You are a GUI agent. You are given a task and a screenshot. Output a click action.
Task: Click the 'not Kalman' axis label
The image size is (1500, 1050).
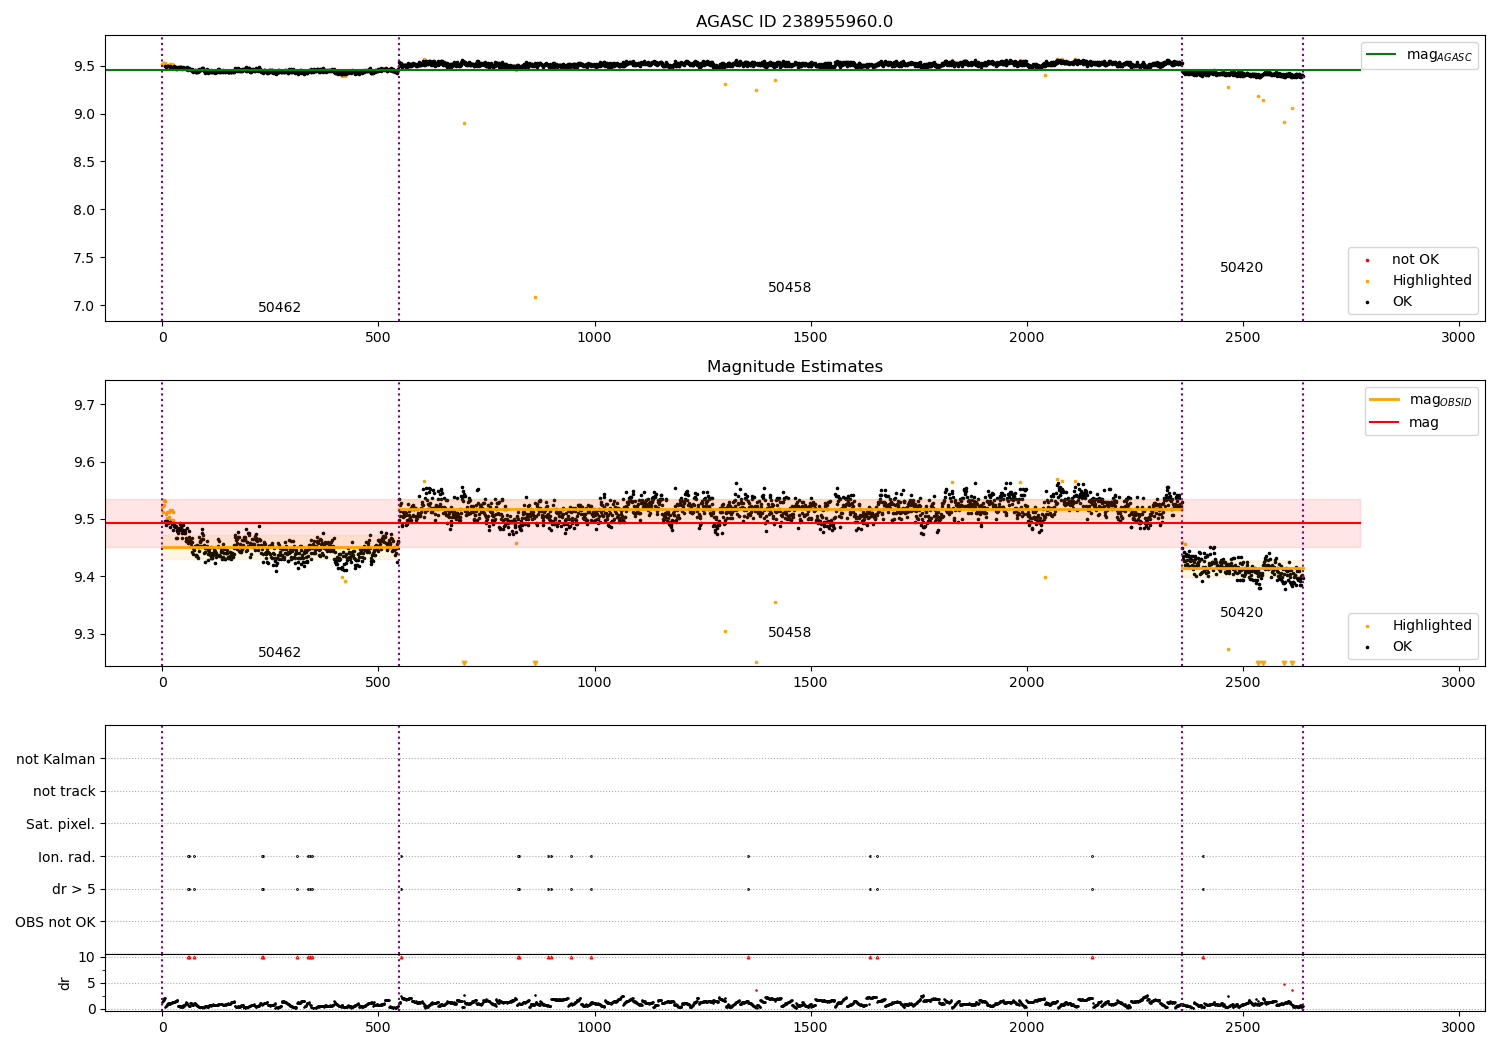point(56,759)
